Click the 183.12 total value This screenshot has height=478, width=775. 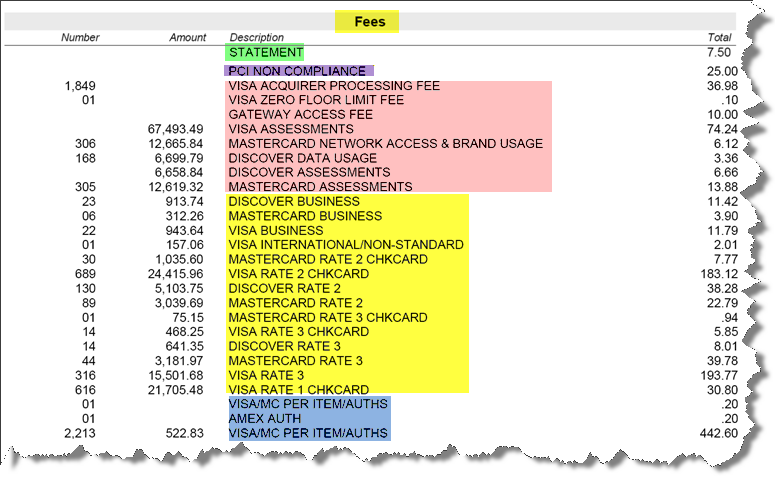(719, 274)
